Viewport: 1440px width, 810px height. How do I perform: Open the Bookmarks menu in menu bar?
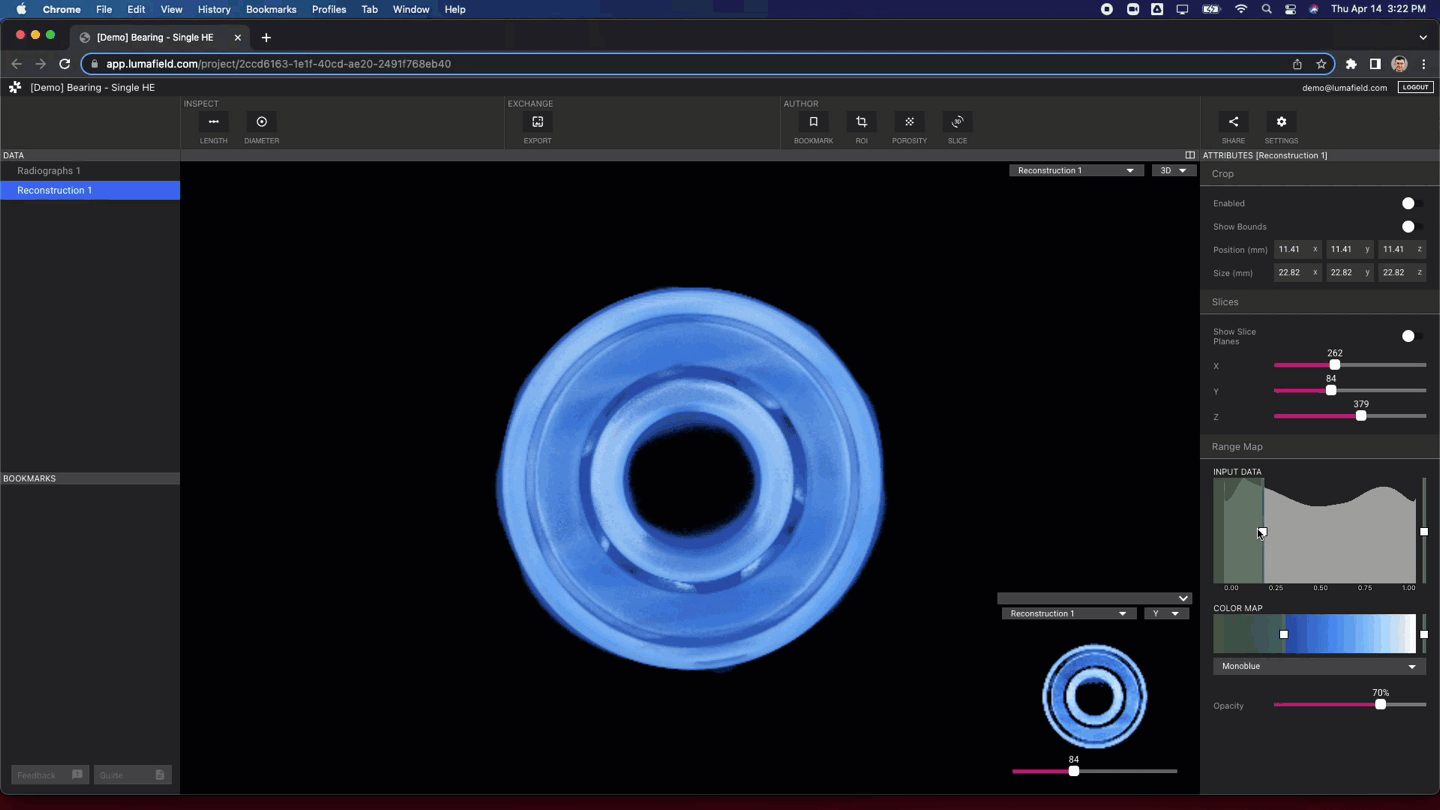point(271,9)
